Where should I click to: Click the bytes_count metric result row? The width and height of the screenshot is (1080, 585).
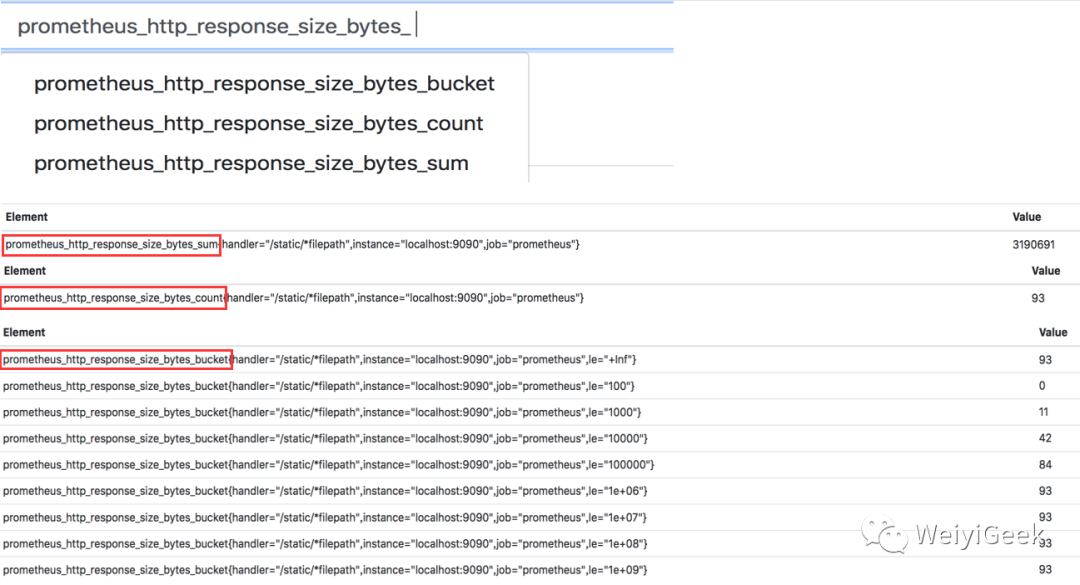pyautogui.click(x=294, y=298)
